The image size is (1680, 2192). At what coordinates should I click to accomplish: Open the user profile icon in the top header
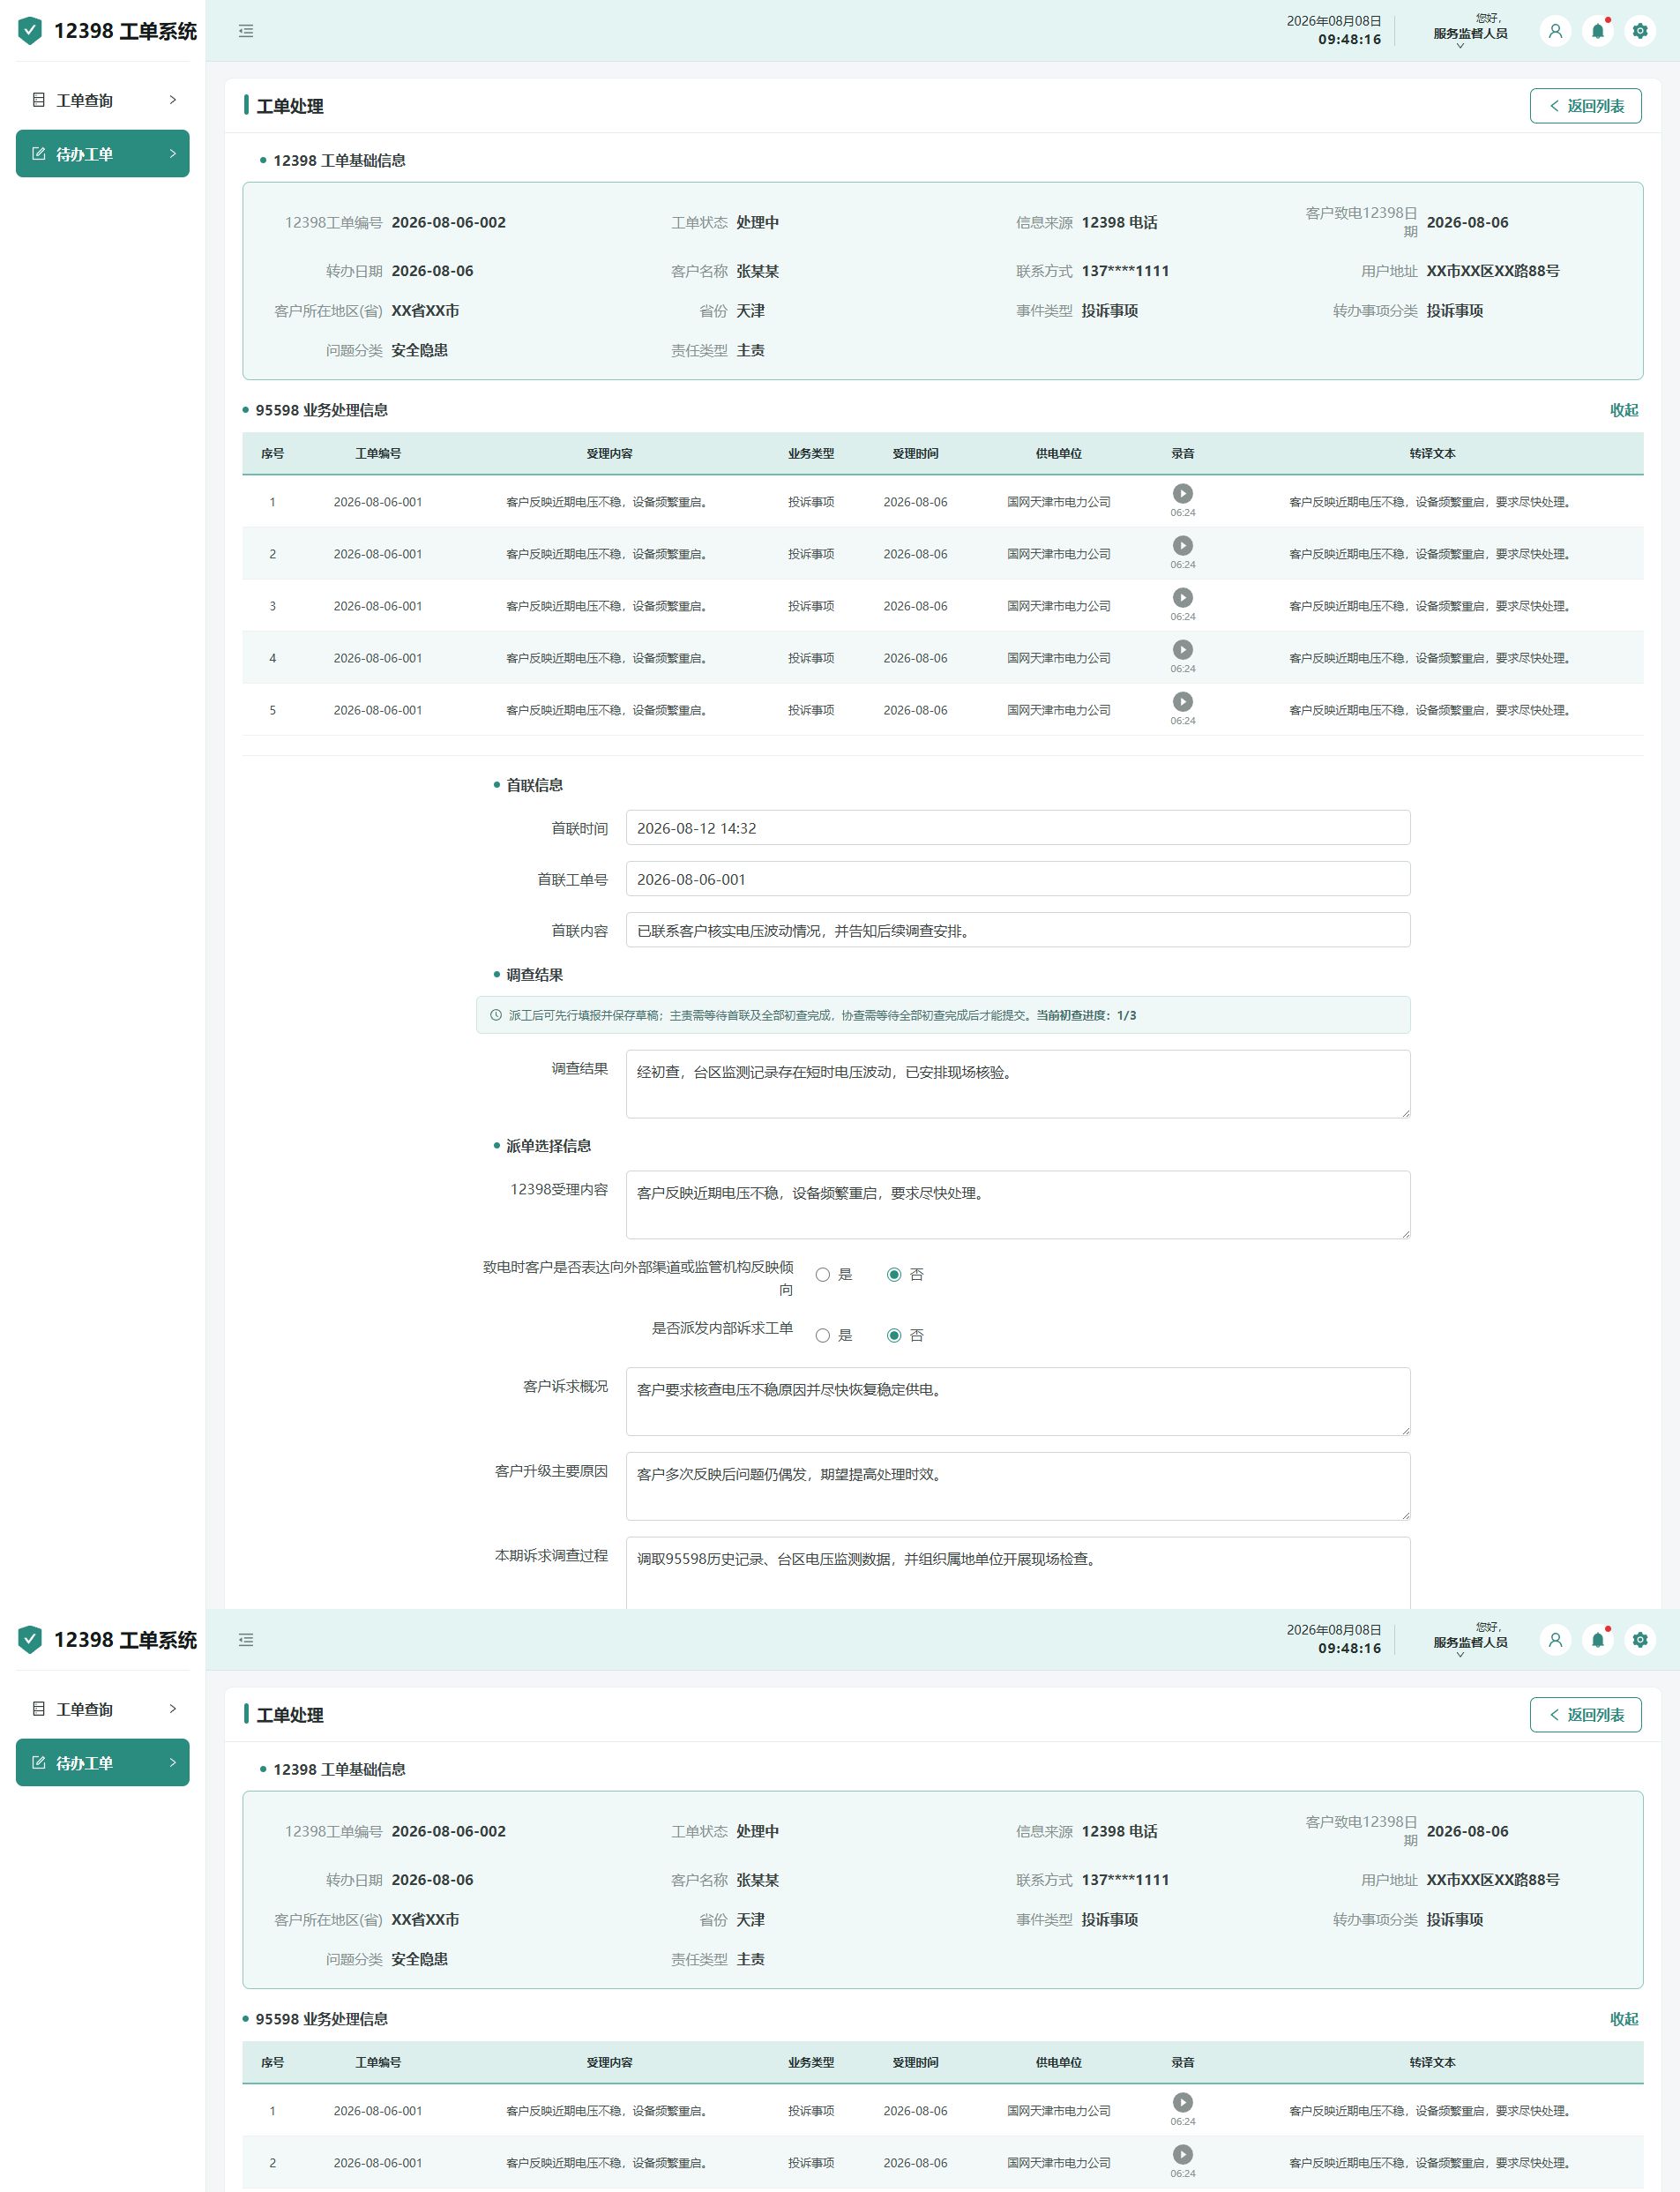coord(1555,31)
